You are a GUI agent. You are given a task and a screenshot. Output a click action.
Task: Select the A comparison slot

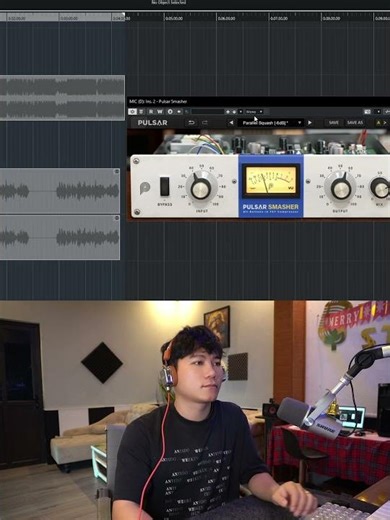[378, 123]
